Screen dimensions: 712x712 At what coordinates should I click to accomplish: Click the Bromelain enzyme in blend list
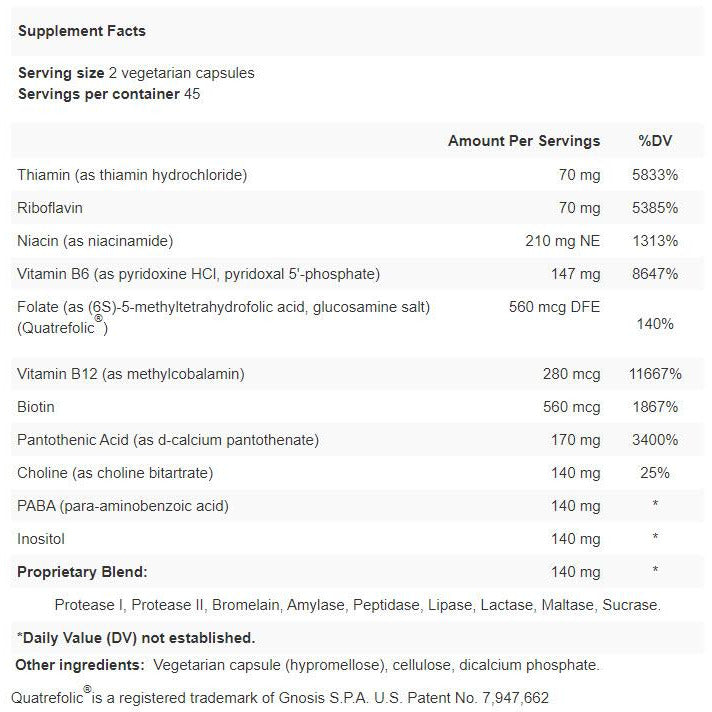[x=246, y=605]
